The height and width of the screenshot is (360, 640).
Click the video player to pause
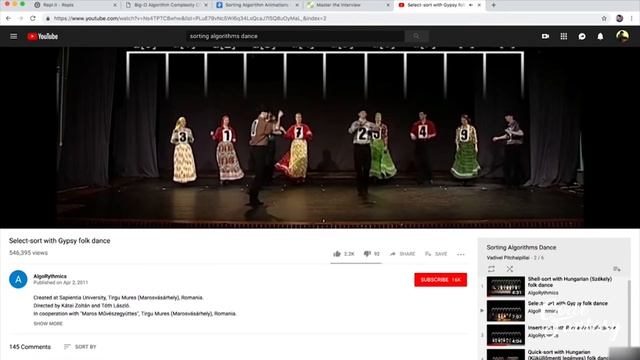coord(320,138)
